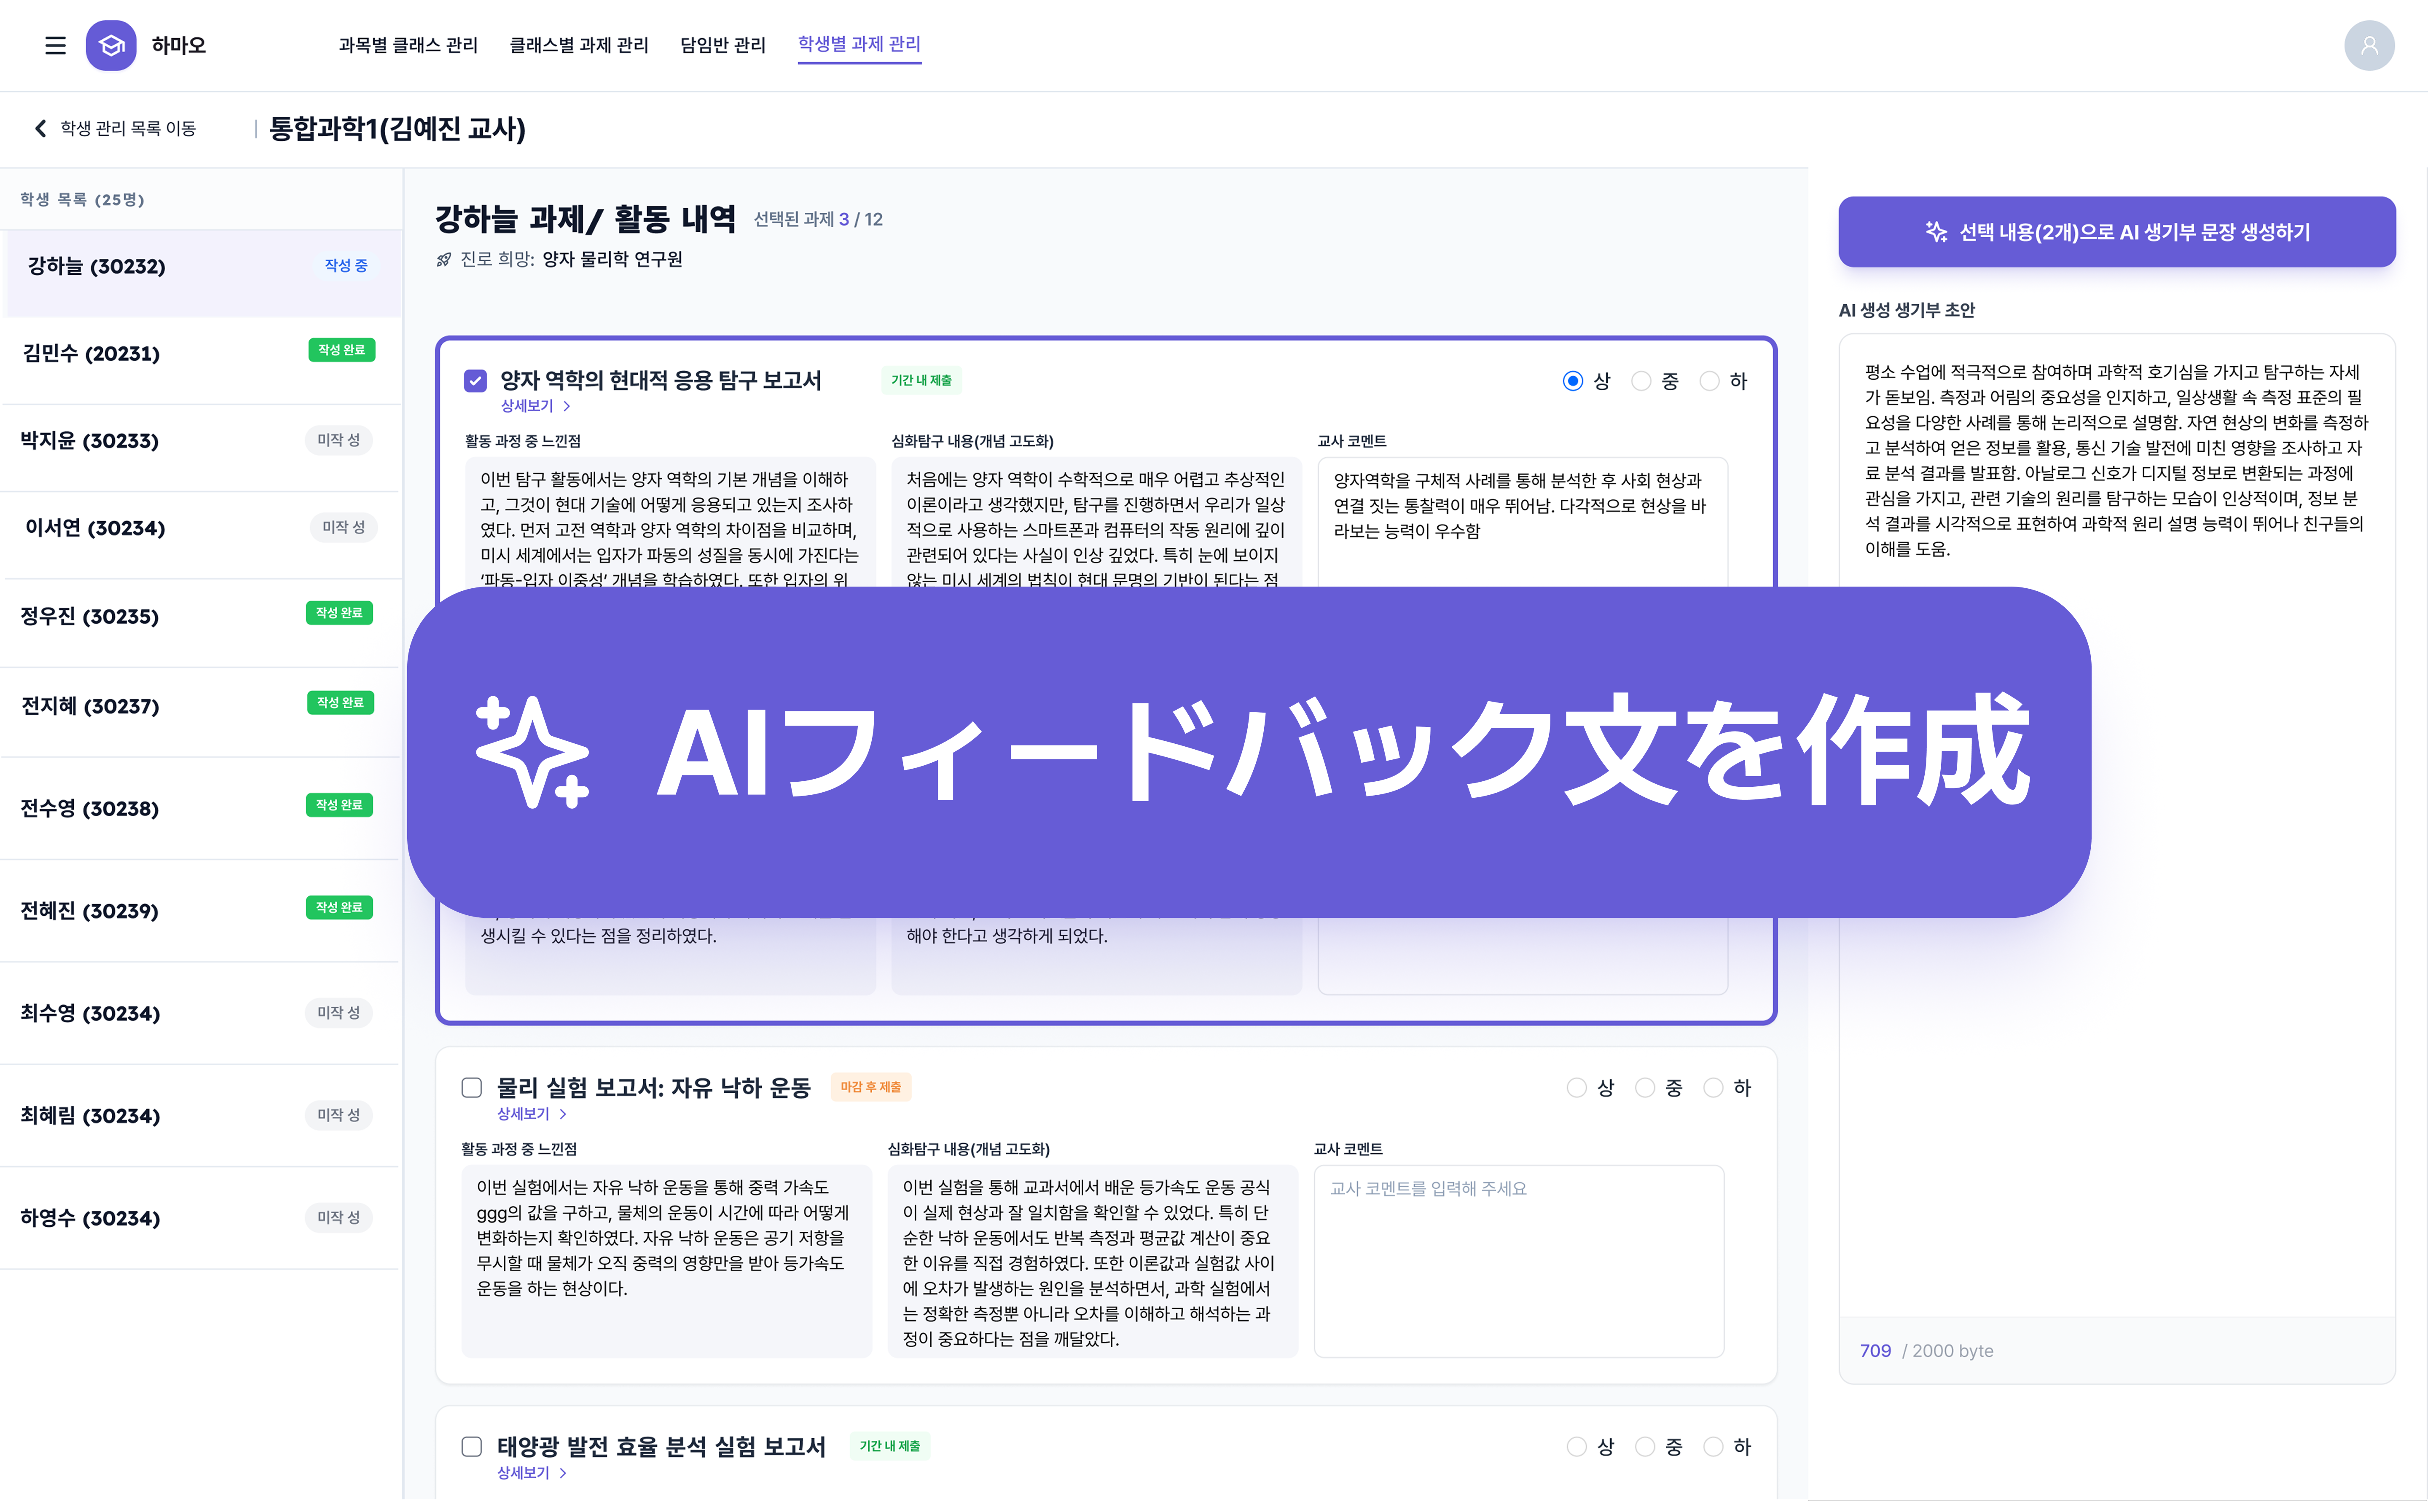
Task: Expand 상세보기 under 자유 낙하 운동 report
Action: coord(532,1114)
